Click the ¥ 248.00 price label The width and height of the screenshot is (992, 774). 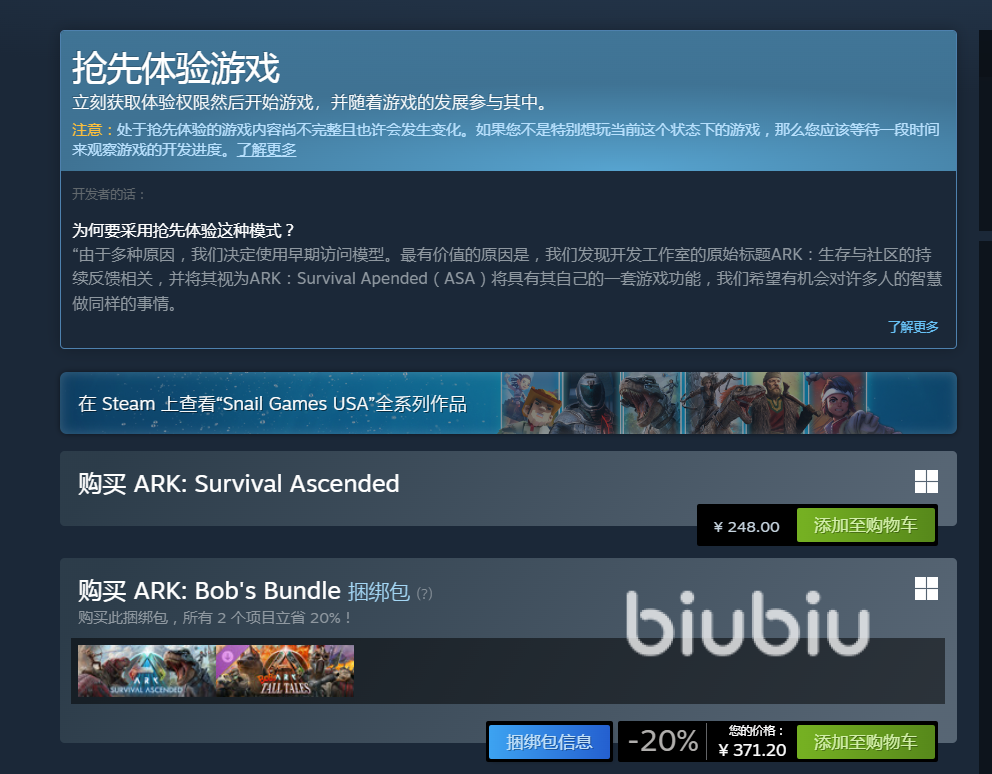[x=747, y=527]
